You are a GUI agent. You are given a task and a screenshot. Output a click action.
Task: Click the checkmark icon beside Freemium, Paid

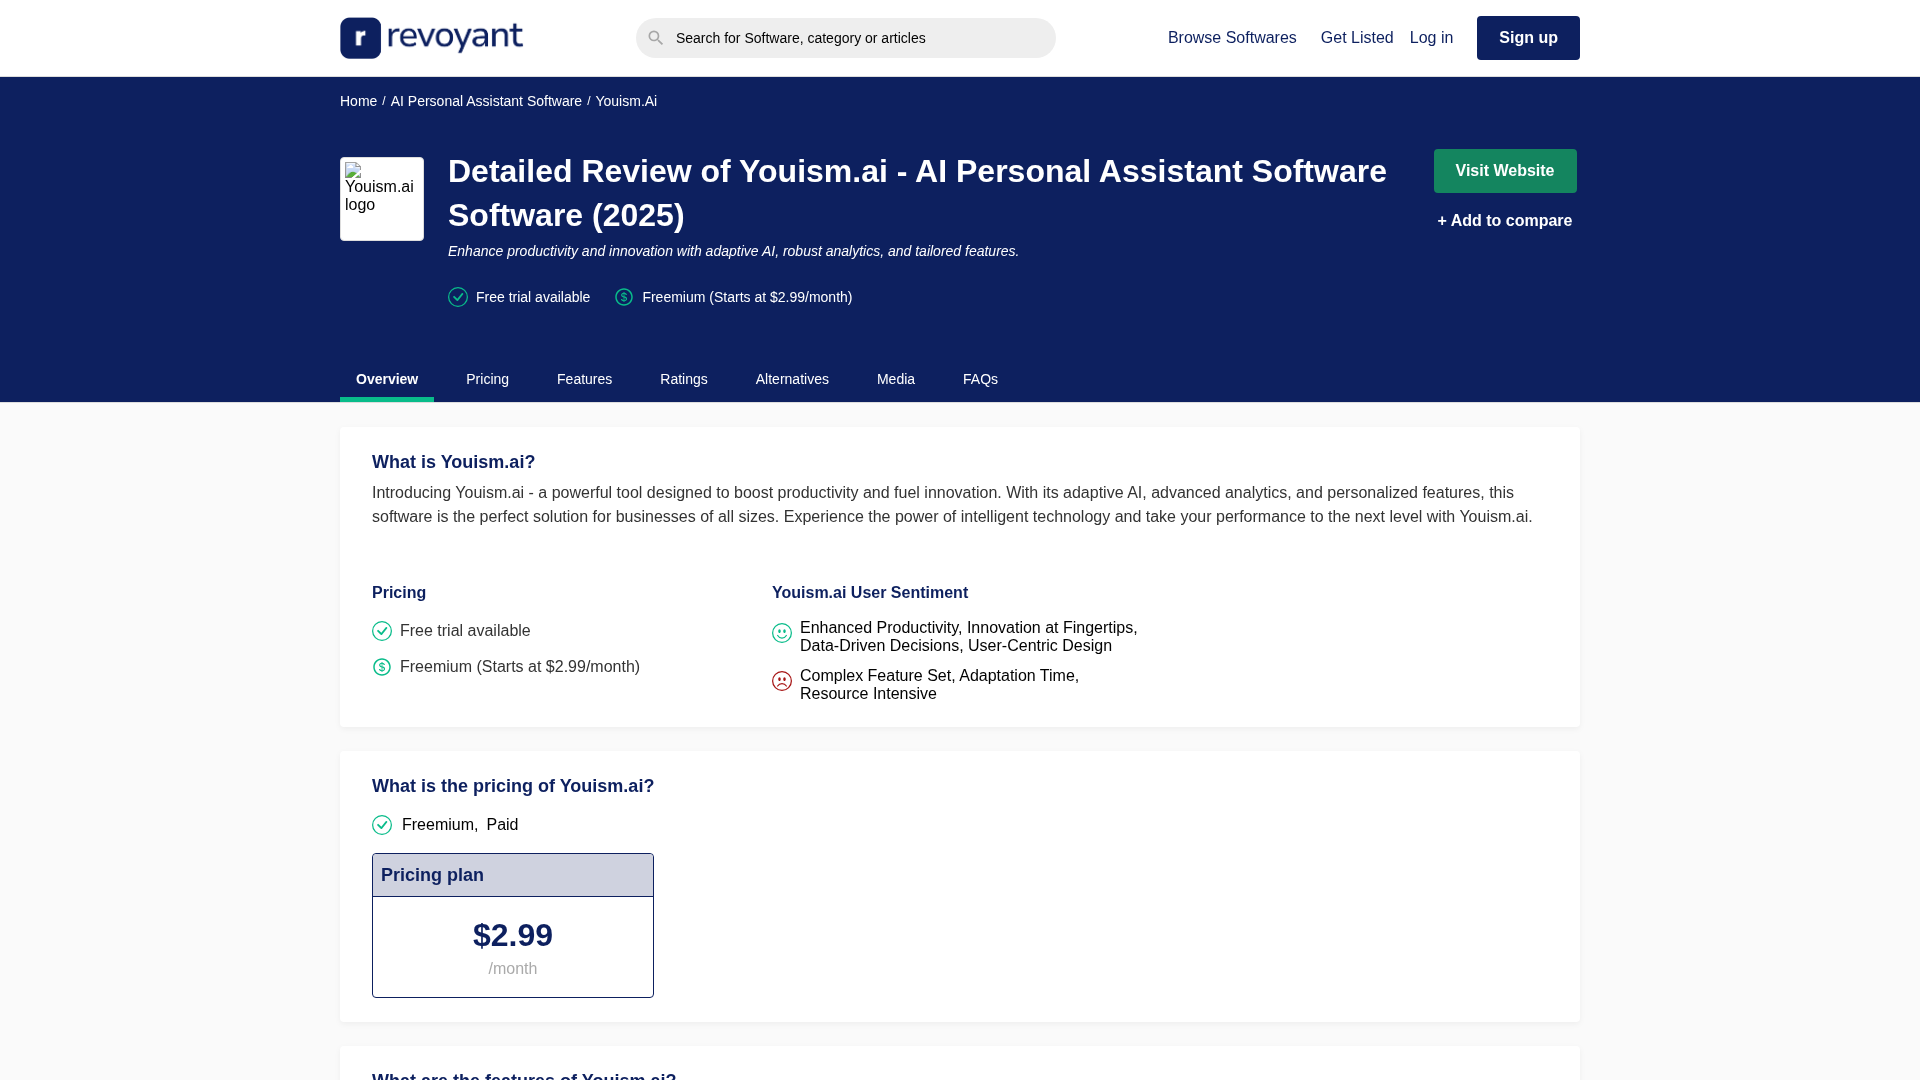pos(382,825)
